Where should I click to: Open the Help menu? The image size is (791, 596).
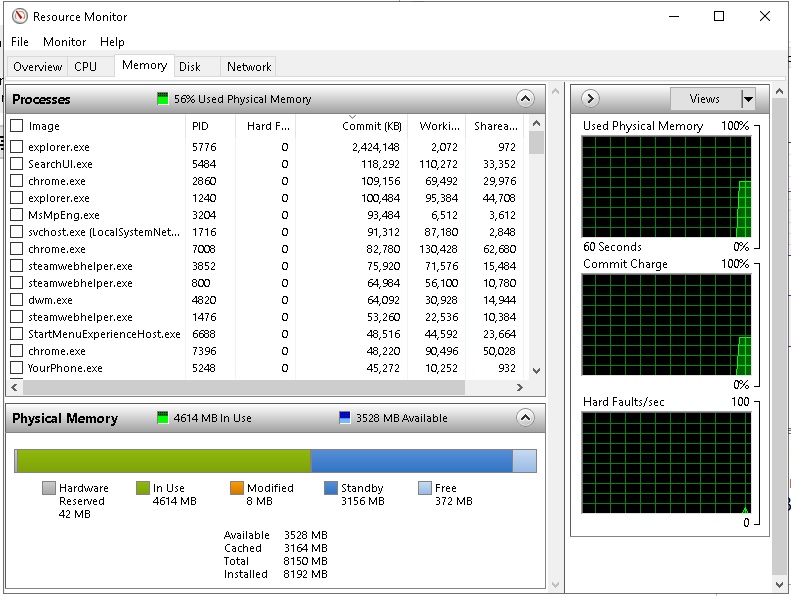(x=112, y=42)
